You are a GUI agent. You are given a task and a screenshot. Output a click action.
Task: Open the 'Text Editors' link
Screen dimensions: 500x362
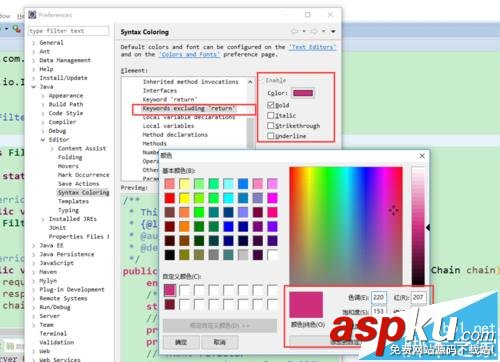[312, 47]
